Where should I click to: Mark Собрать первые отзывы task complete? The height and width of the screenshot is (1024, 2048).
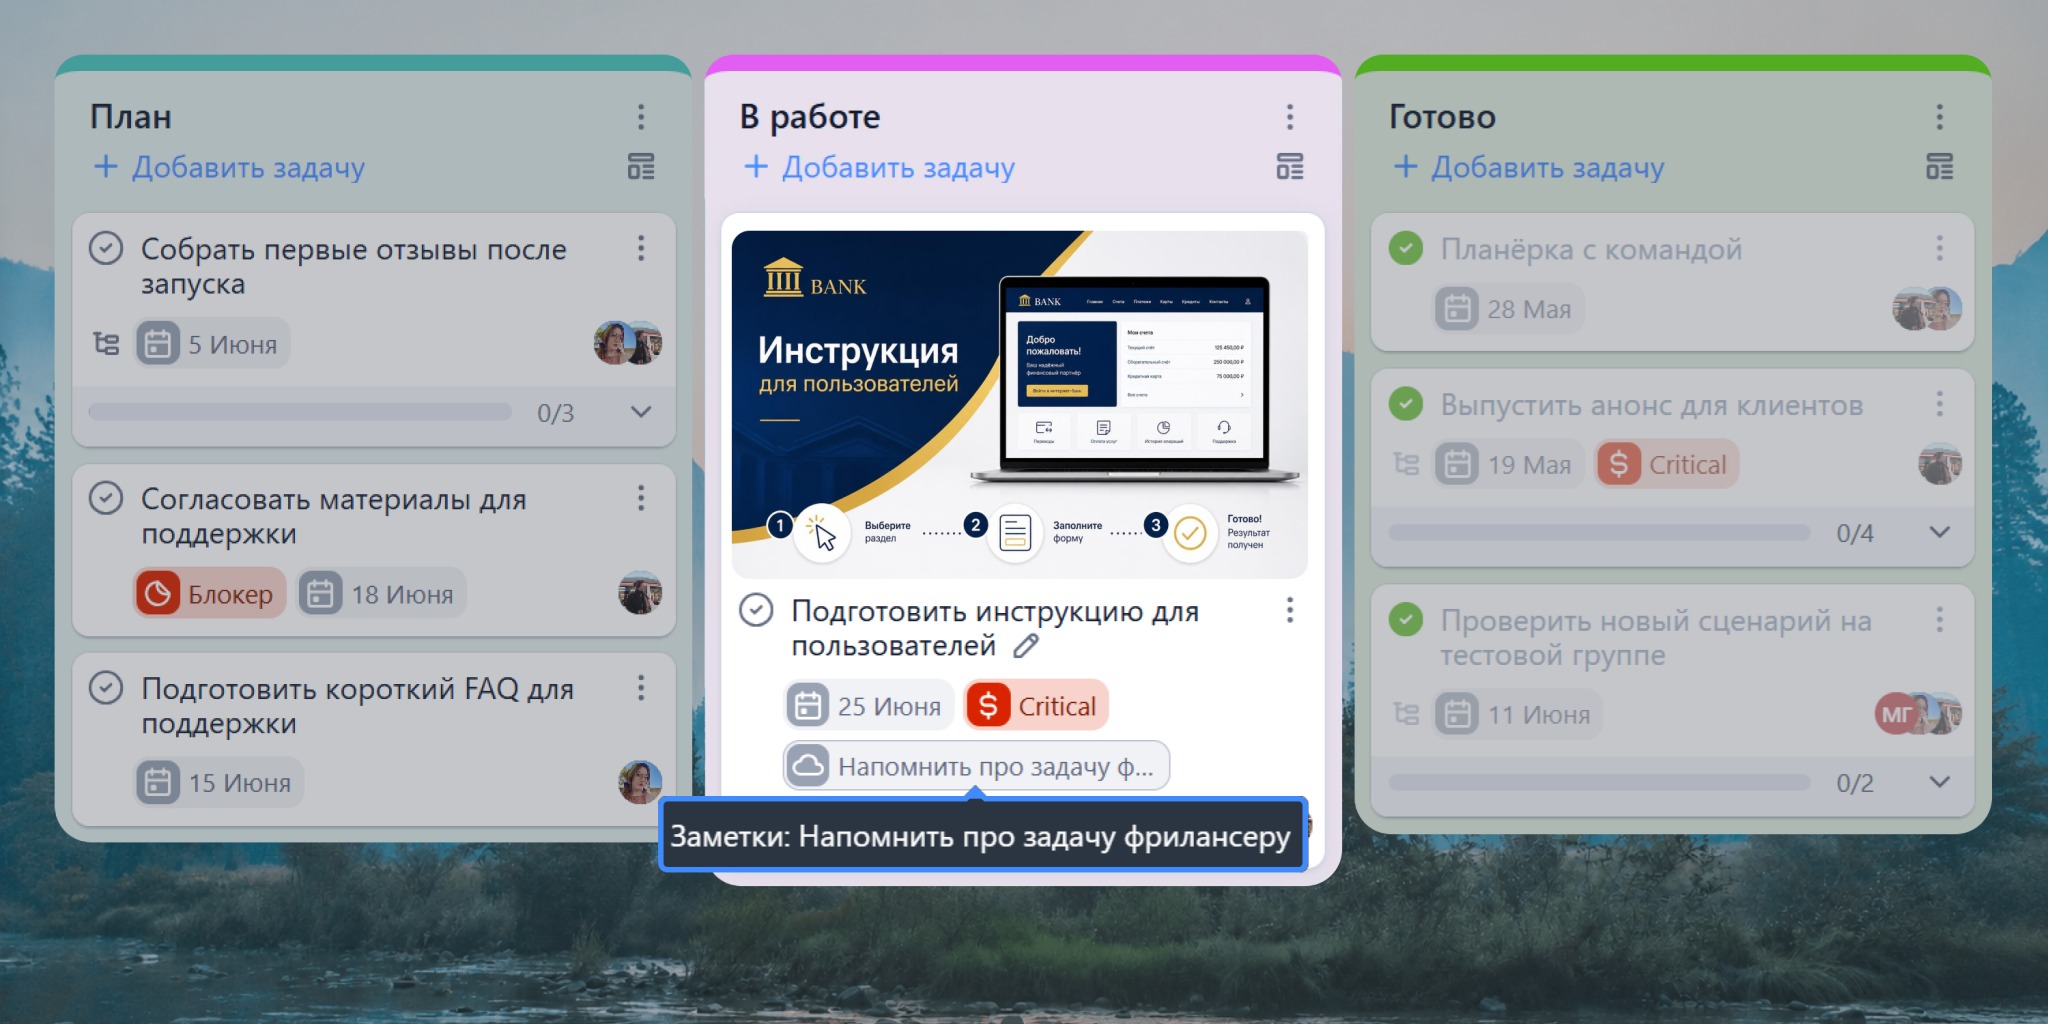click(106, 248)
